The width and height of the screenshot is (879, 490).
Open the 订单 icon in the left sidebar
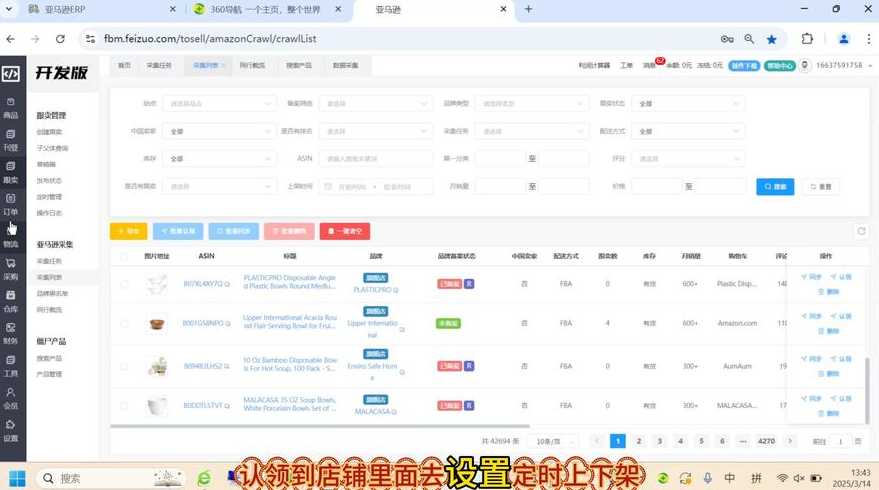(11, 205)
